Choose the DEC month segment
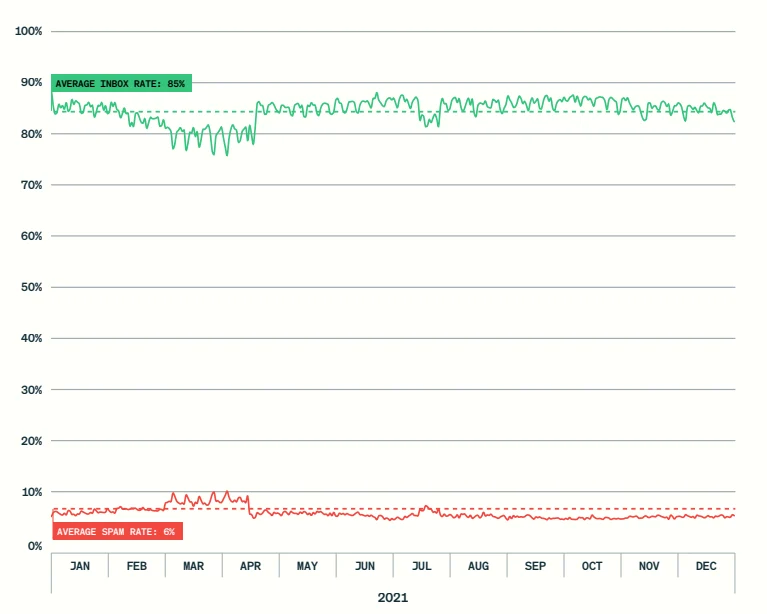The height and width of the screenshot is (614, 767). [x=707, y=567]
